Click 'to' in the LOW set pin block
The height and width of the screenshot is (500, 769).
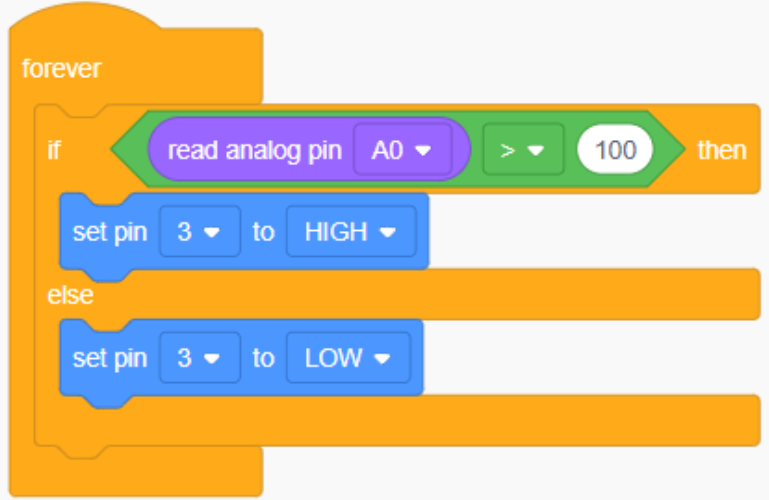(x=263, y=358)
